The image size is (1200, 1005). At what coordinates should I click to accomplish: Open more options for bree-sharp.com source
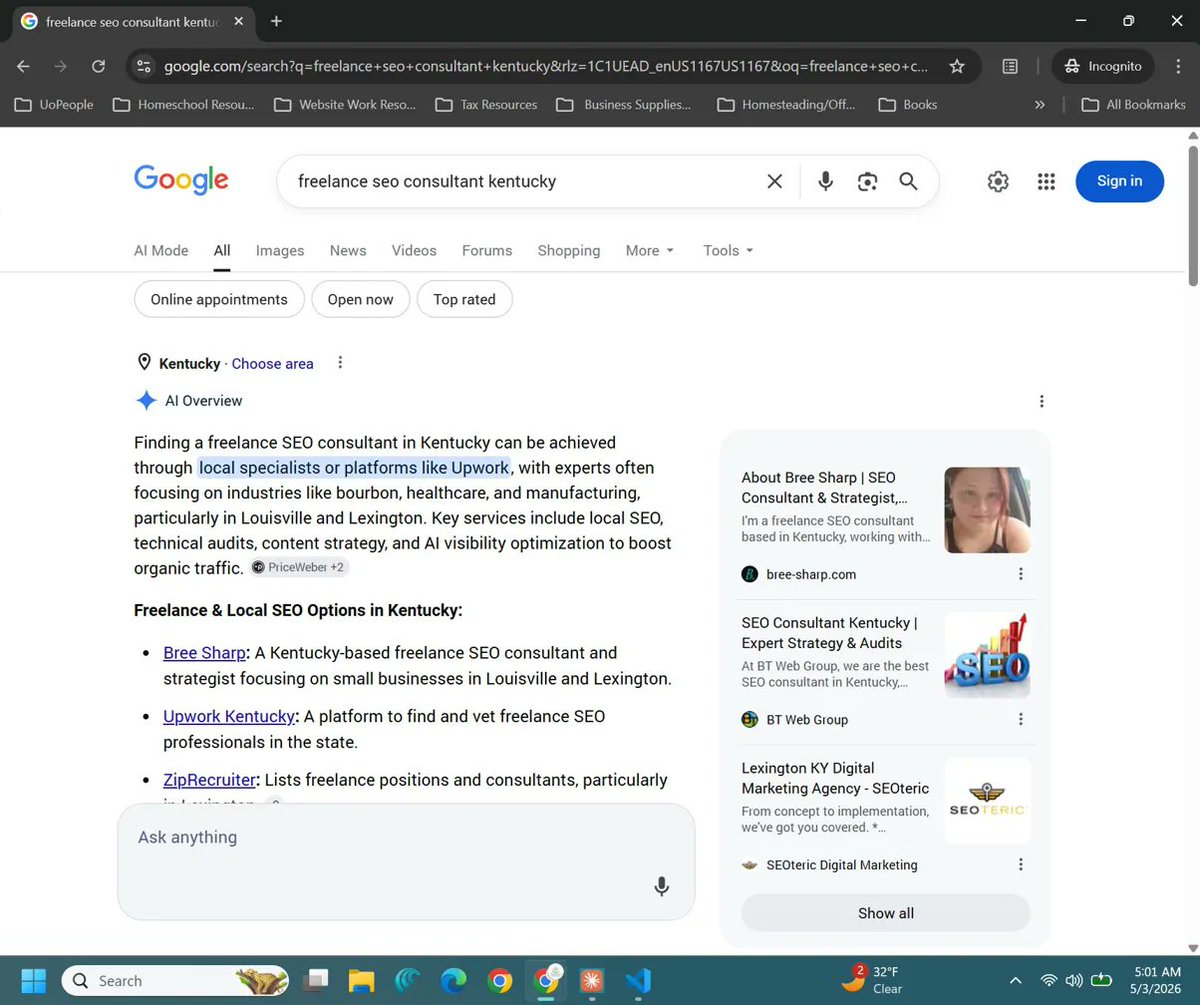point(1021,574)
